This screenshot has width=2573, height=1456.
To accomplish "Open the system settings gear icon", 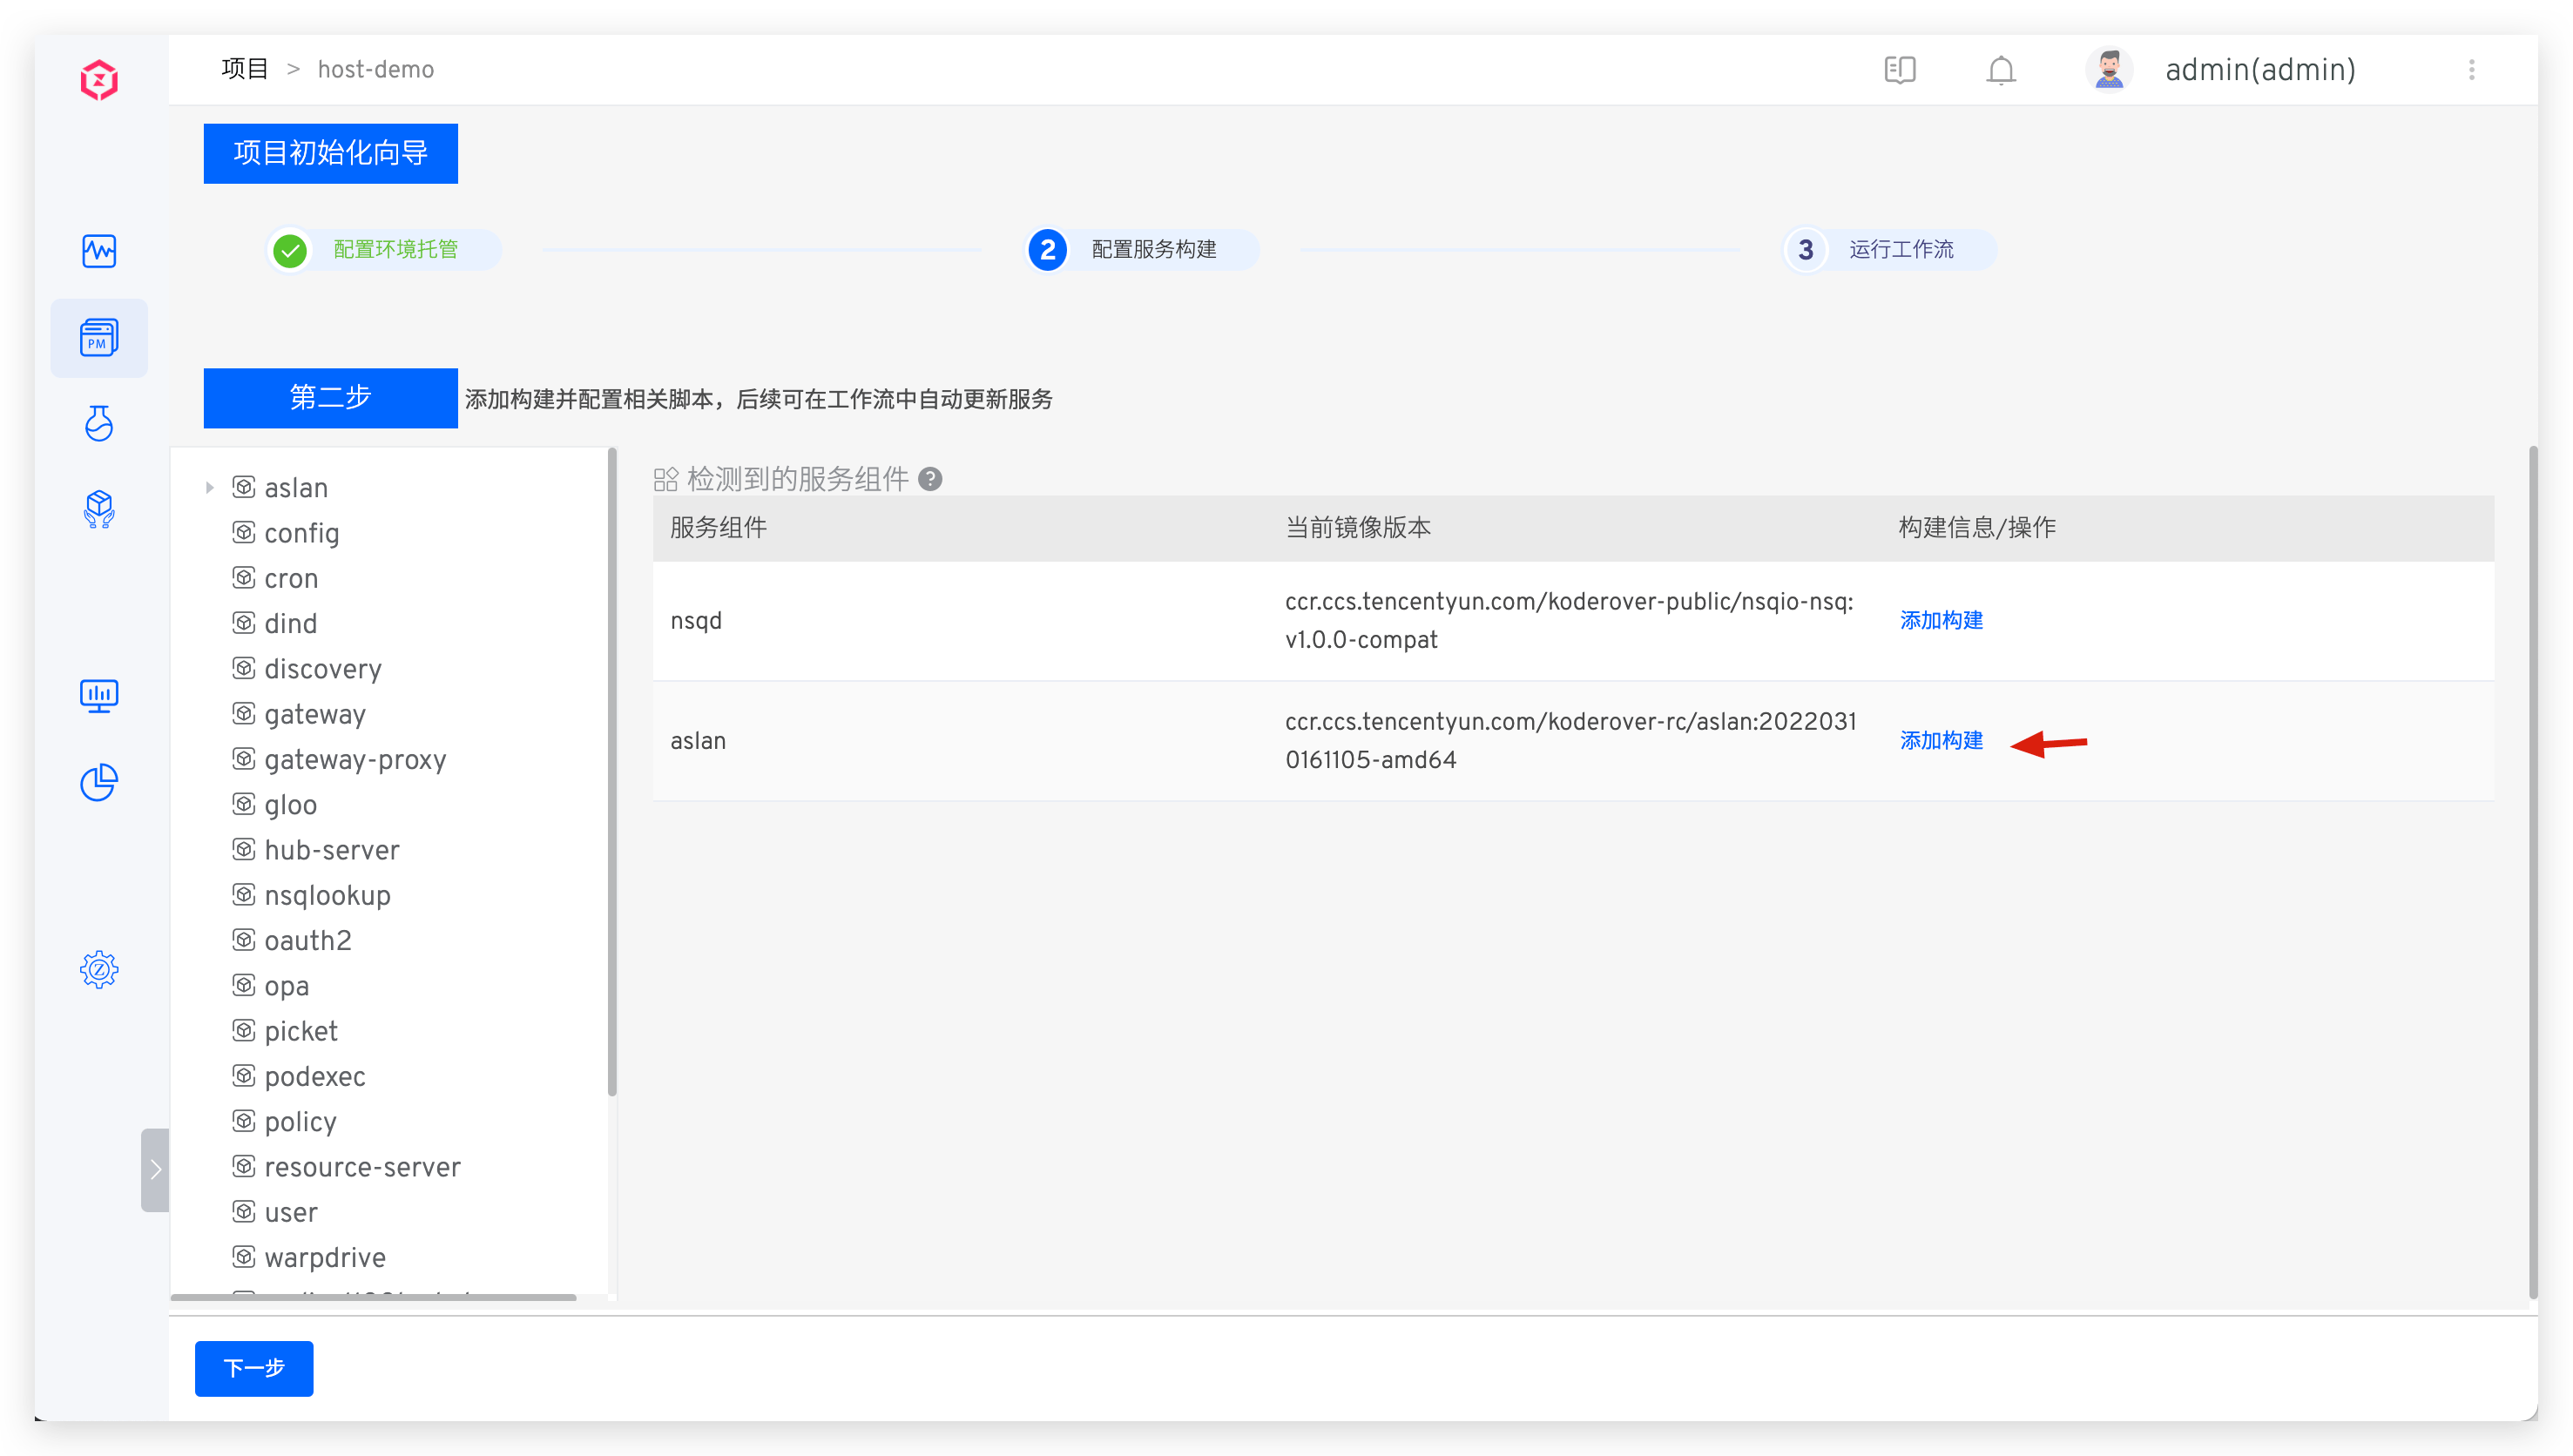I will click(x=99, y=968).
